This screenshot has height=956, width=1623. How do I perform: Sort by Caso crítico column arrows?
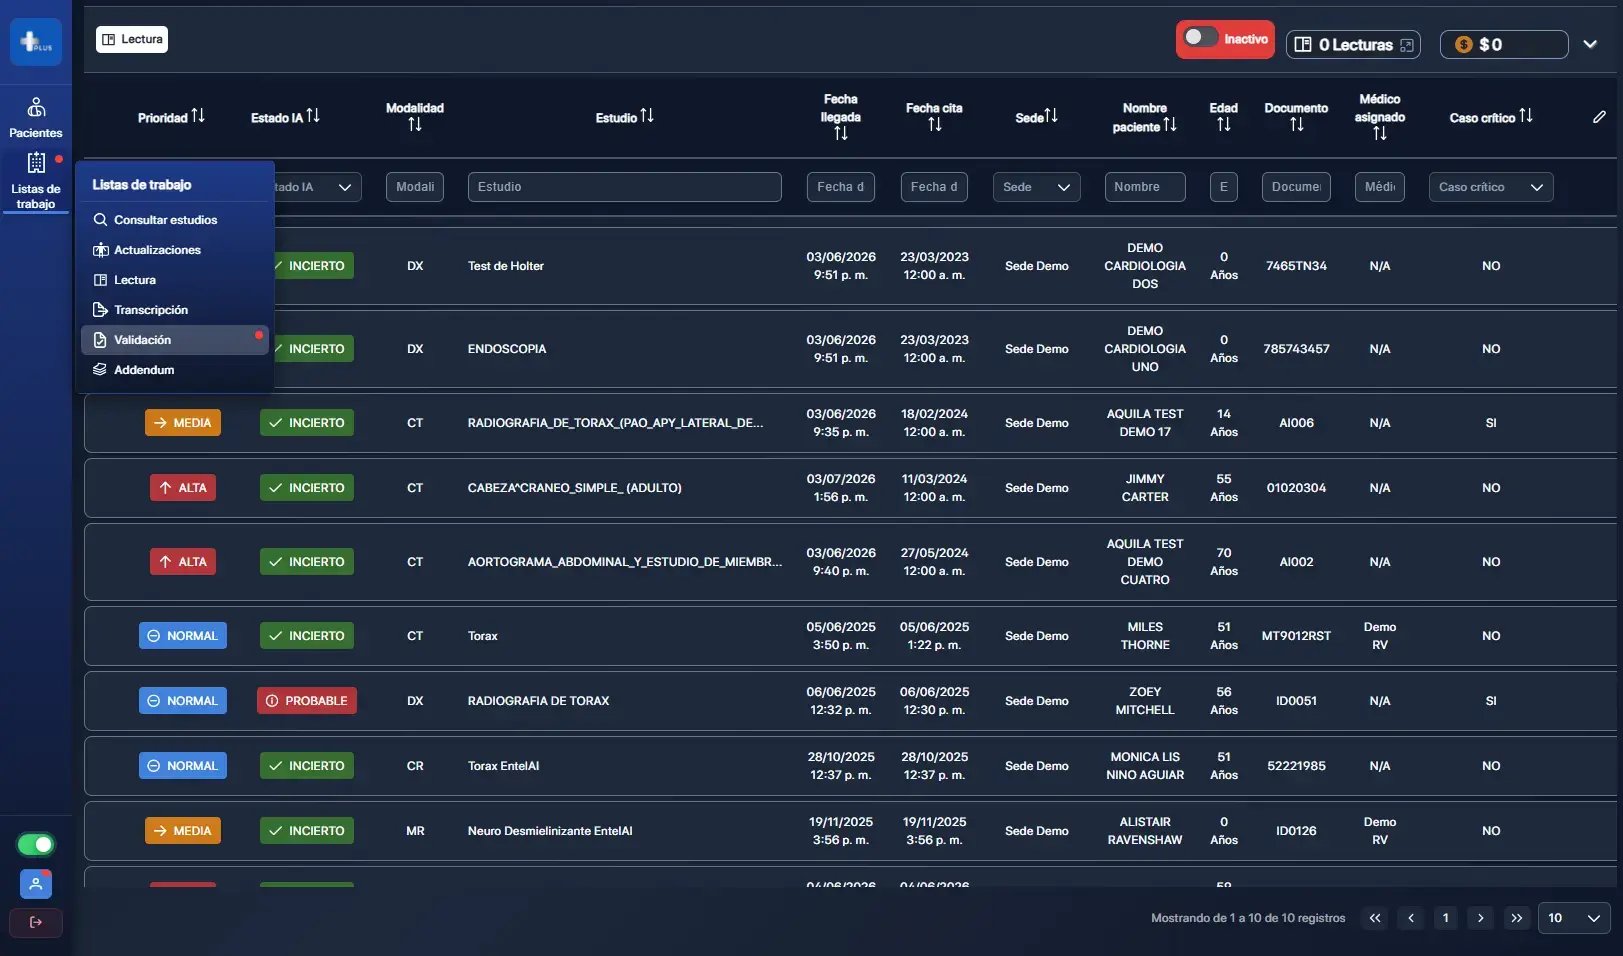[x=1526, y=116]
